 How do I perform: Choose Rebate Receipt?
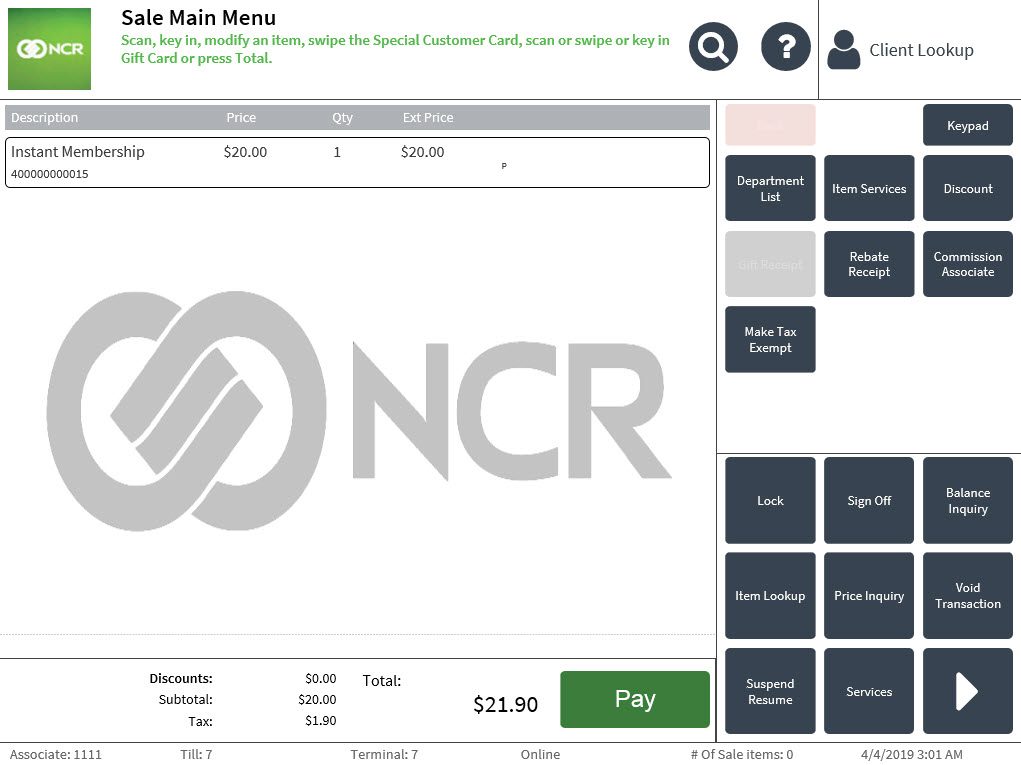[x=869, y=264]
